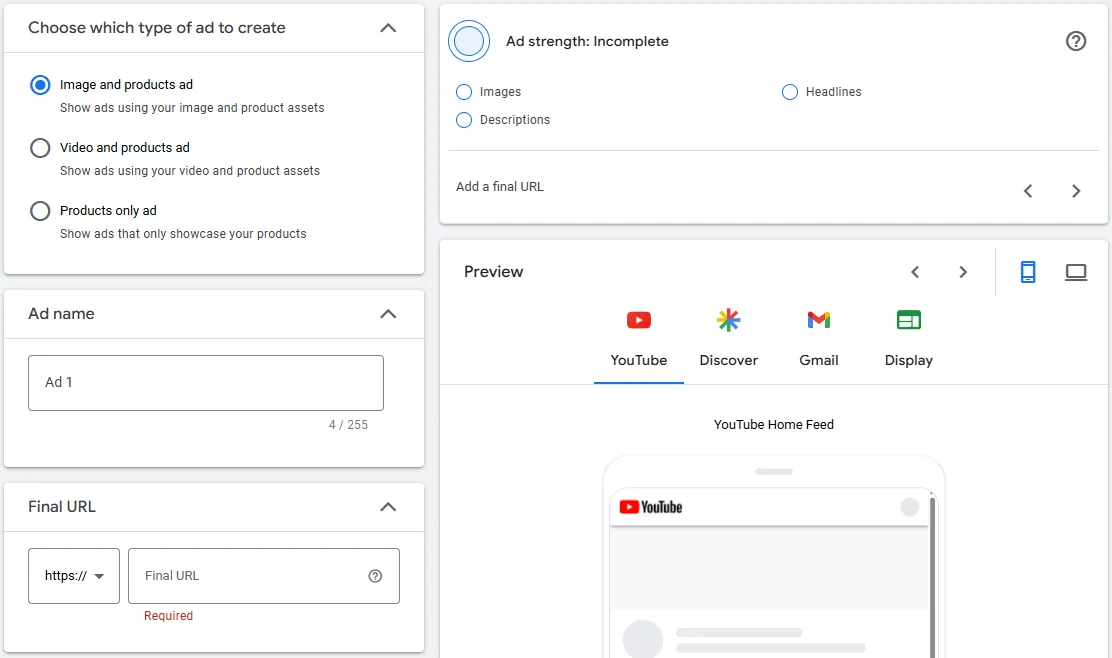
Task: Click the Ad strength circular indicator
Action: (x=469, y=41)
